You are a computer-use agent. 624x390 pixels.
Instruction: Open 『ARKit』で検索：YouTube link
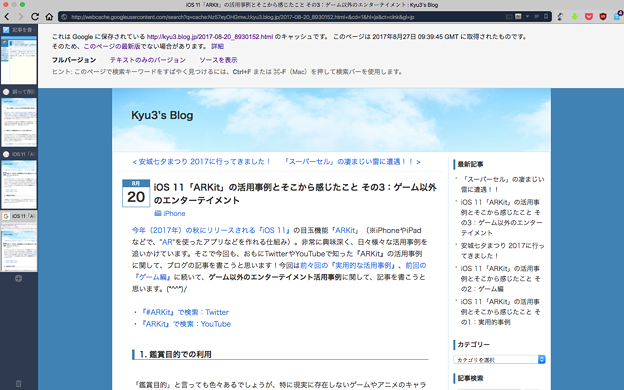click(186, 324)
